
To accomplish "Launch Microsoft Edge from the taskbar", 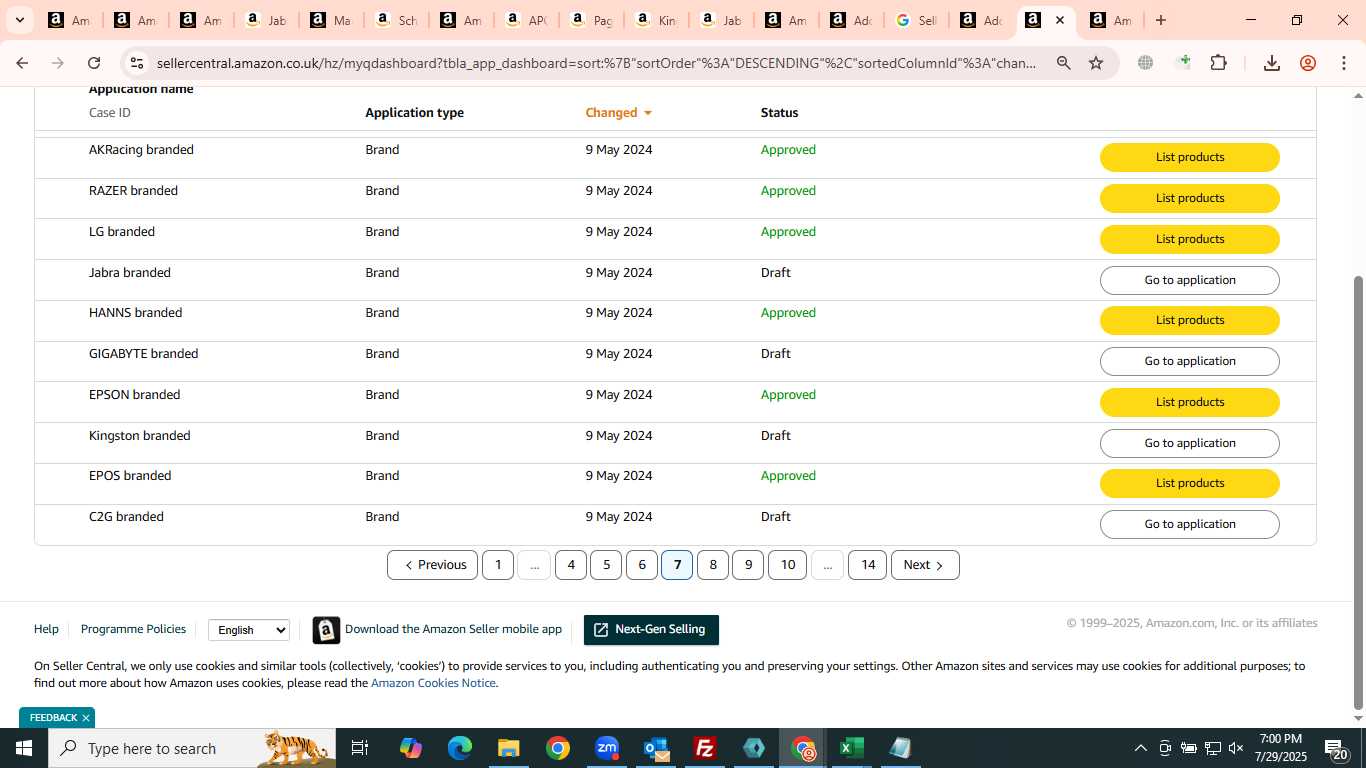I will coord(460,748).
